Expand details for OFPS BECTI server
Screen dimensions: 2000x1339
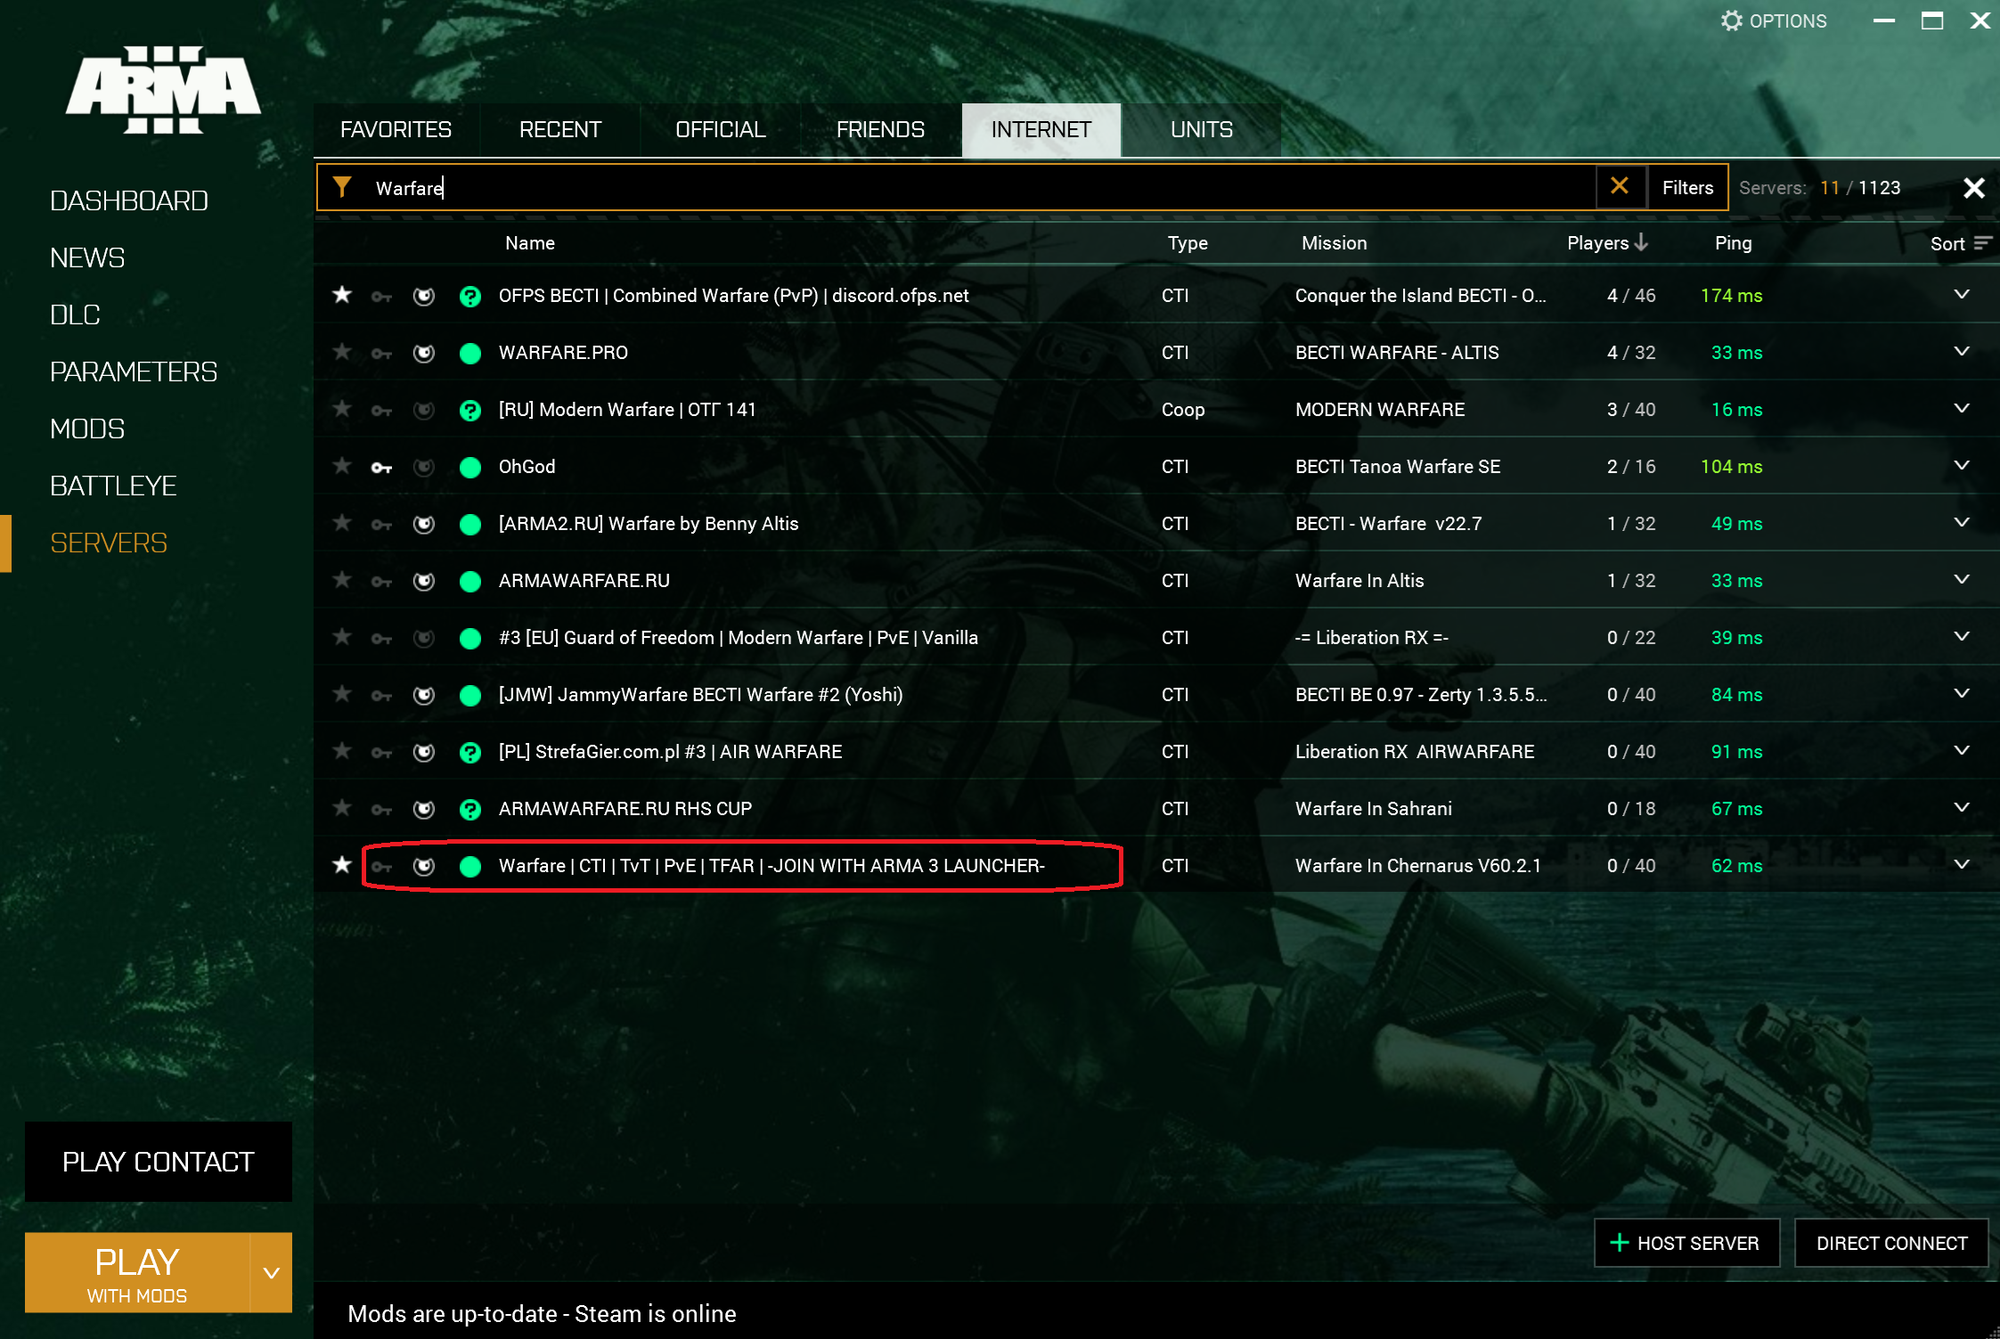(x=1962, y=294)
